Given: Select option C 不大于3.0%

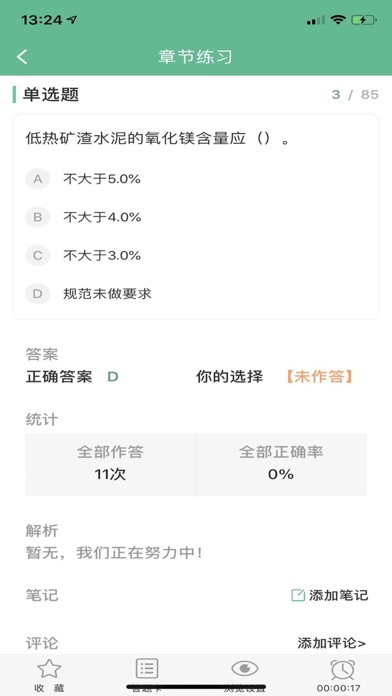Looking at the screenshot, I should 196,255.
